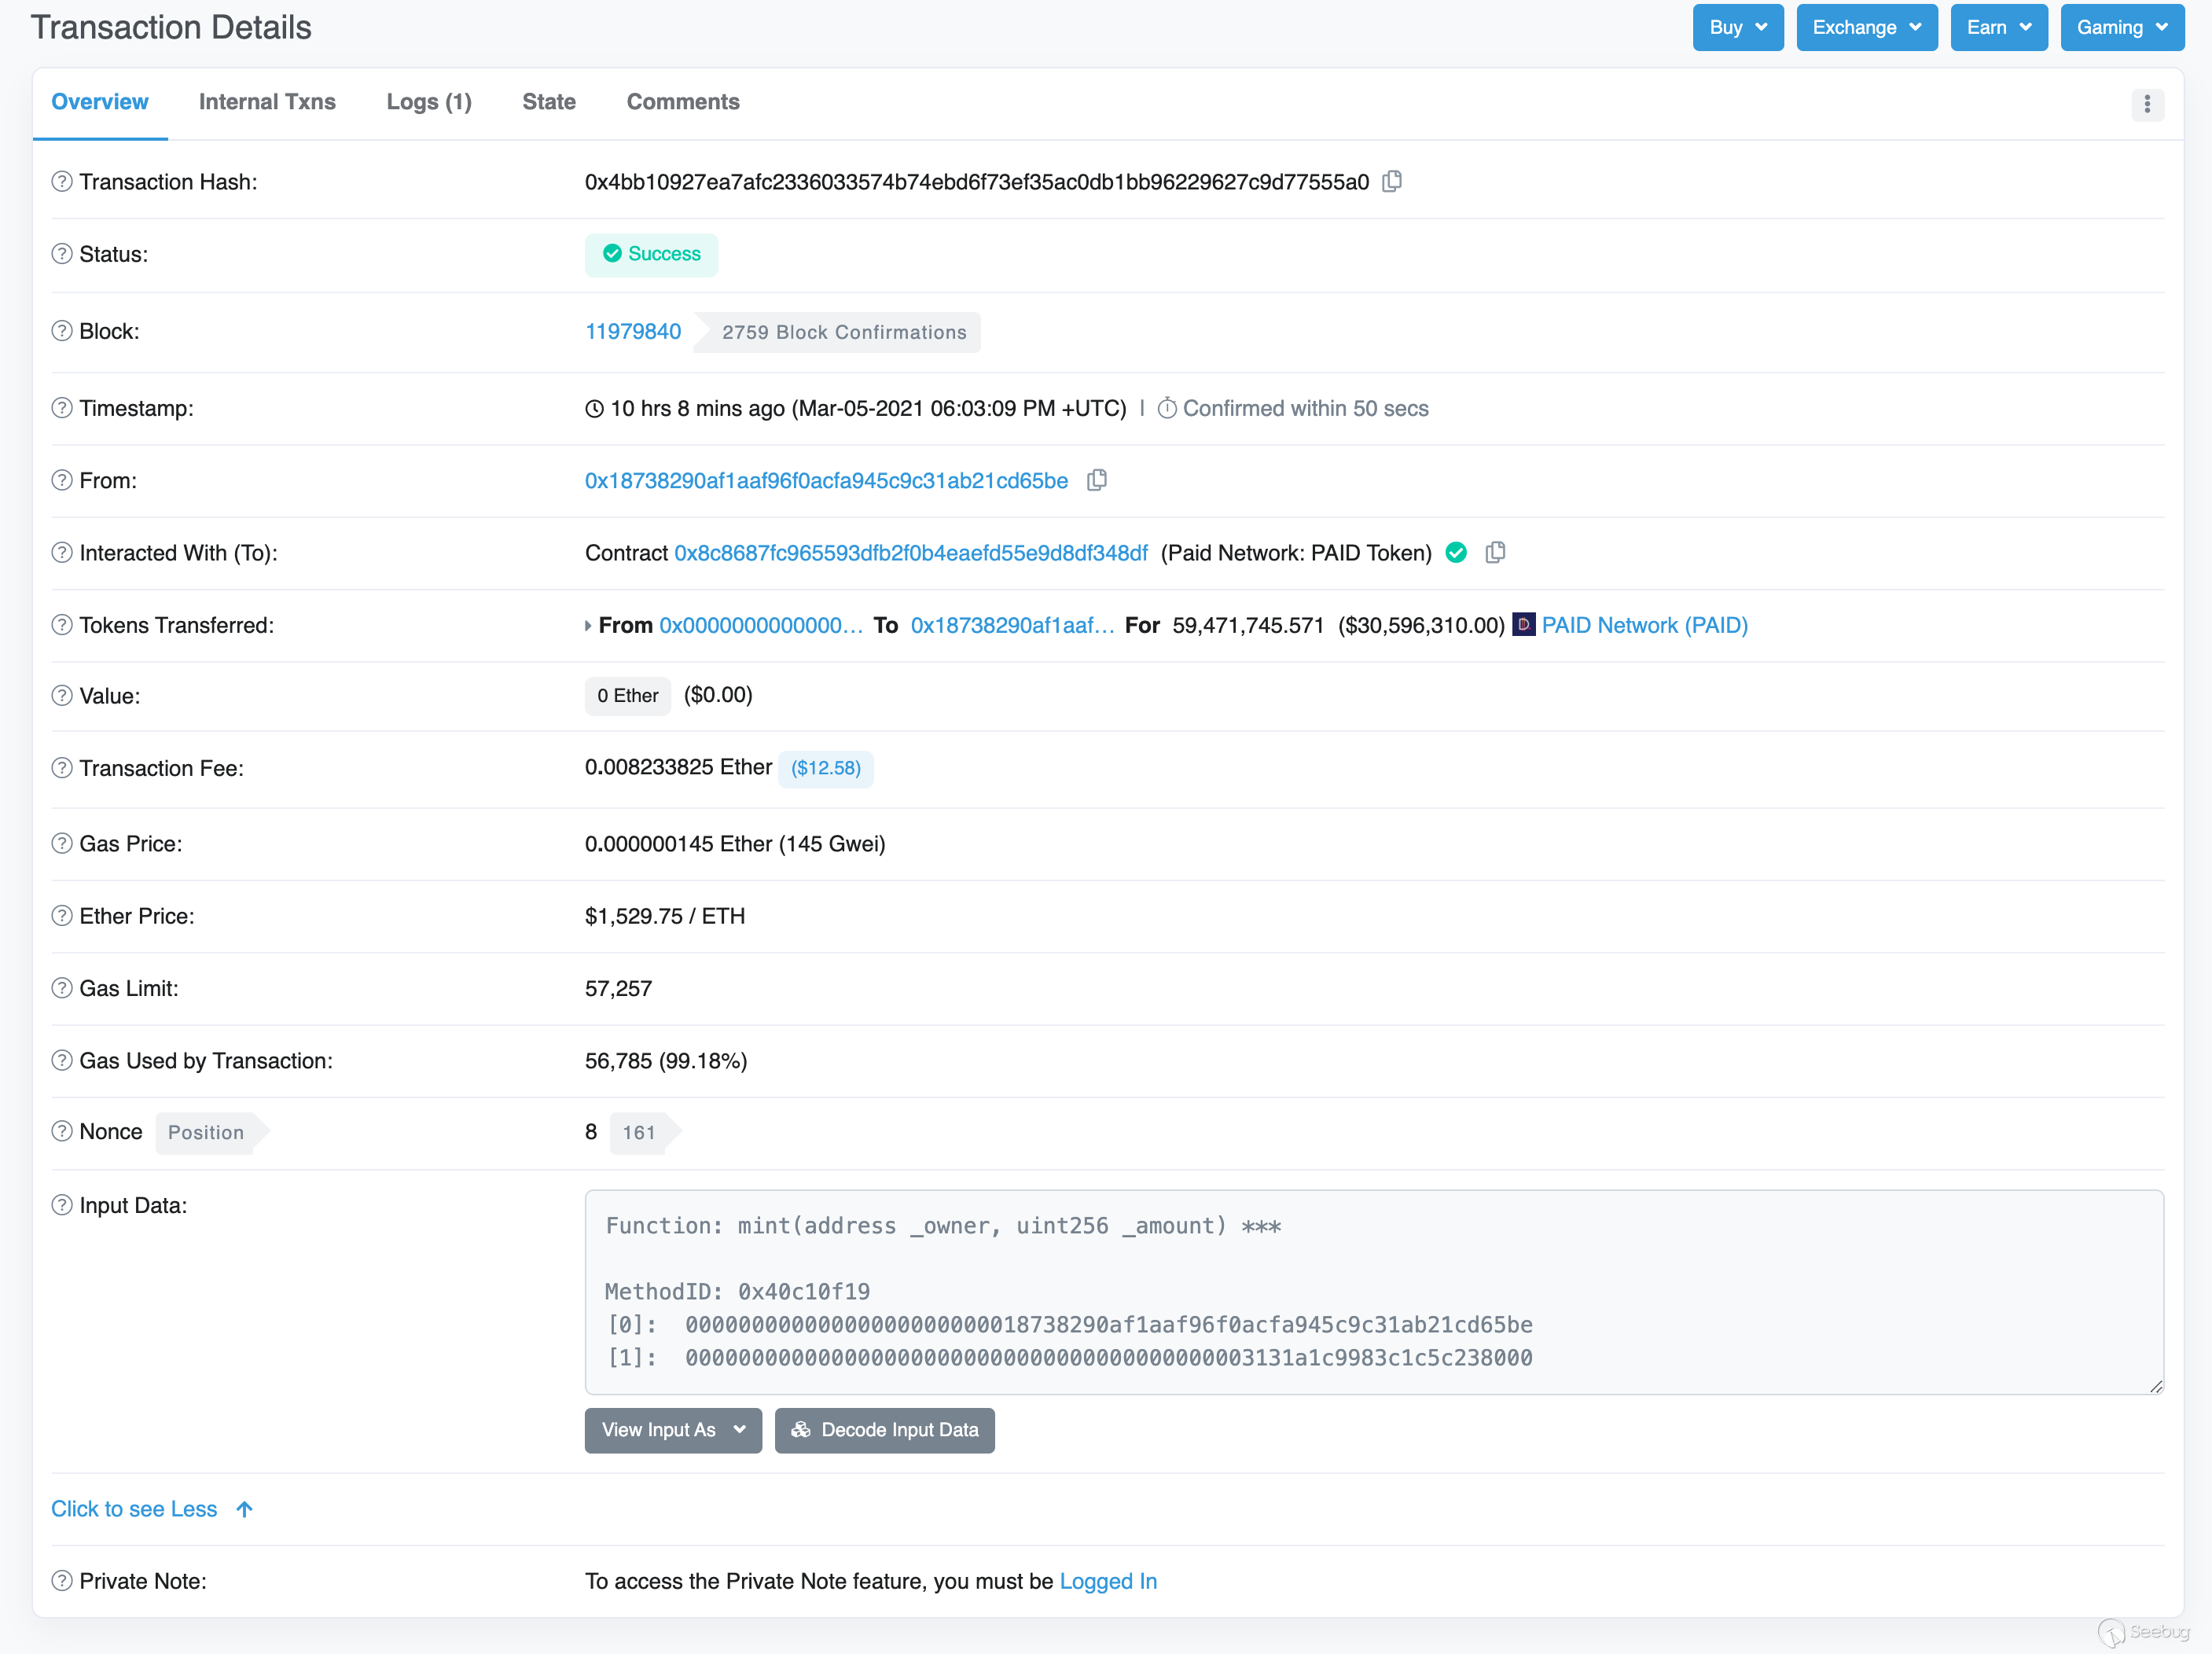This screenshot has height=1654, width=2212.
Task: Copy the From address icon
Action: (x=1097, y=481)
